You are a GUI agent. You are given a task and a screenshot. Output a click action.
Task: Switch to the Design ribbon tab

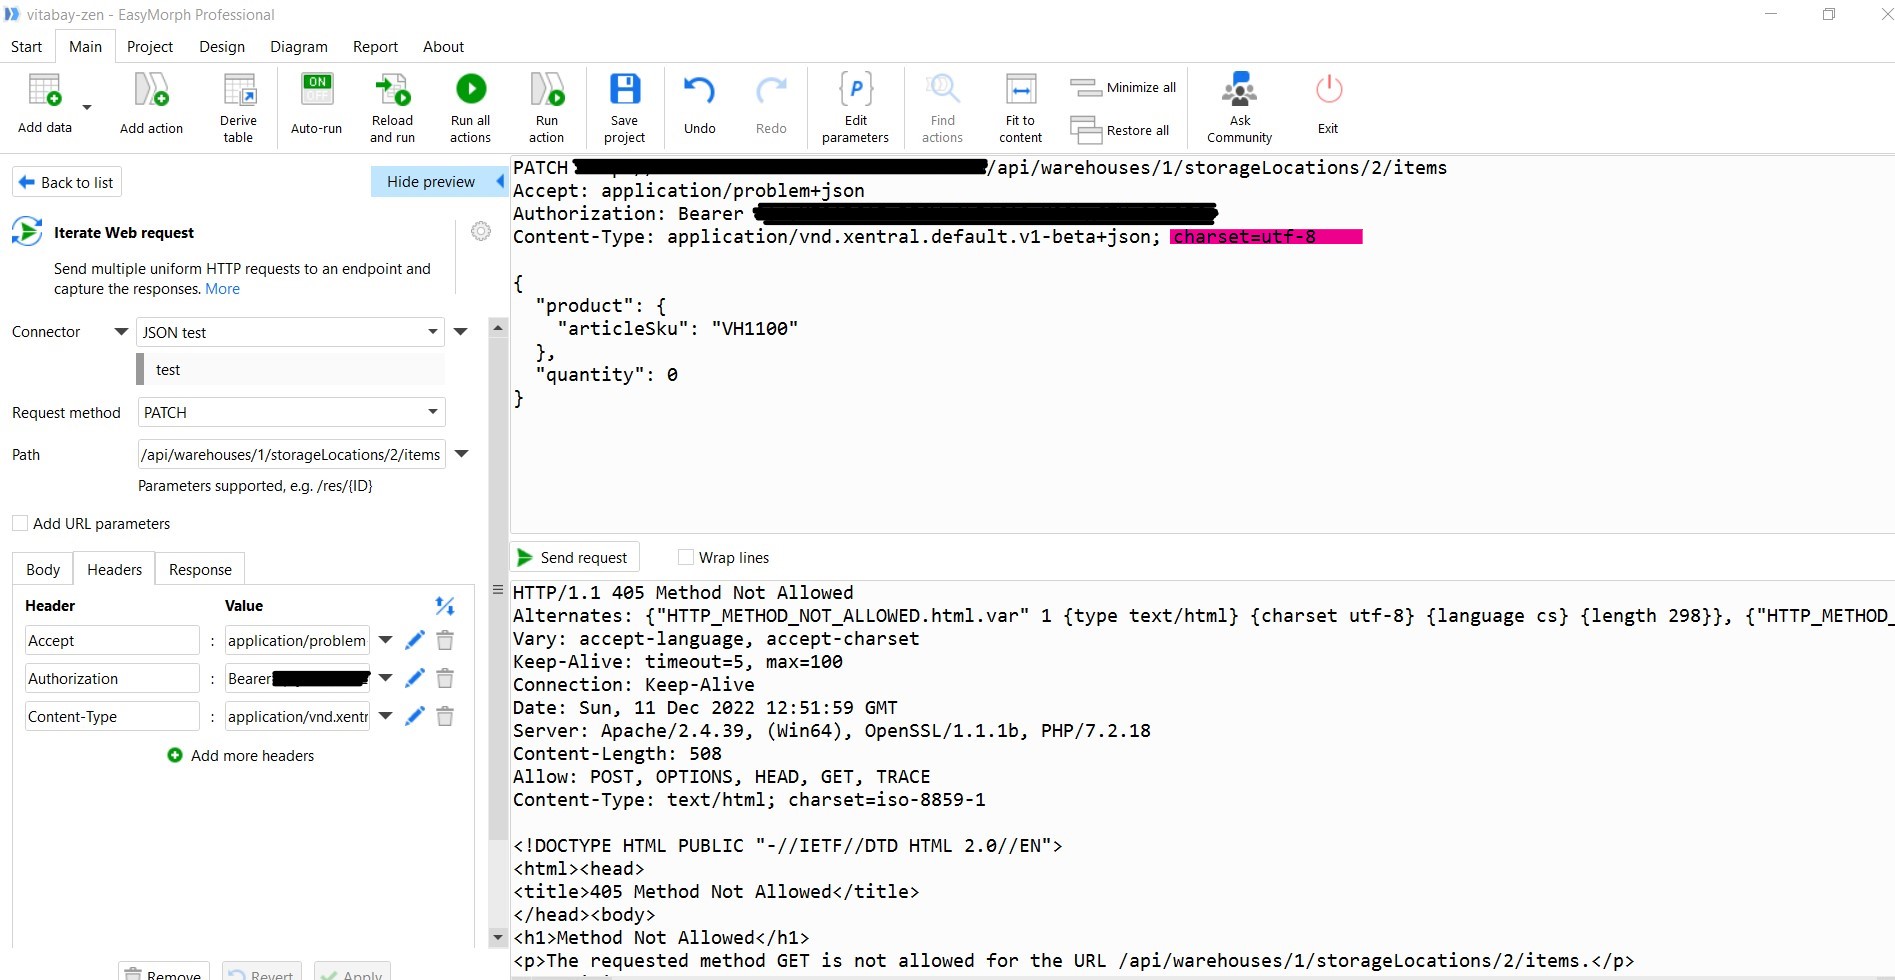pyautogui.click(x=222, y=47)
